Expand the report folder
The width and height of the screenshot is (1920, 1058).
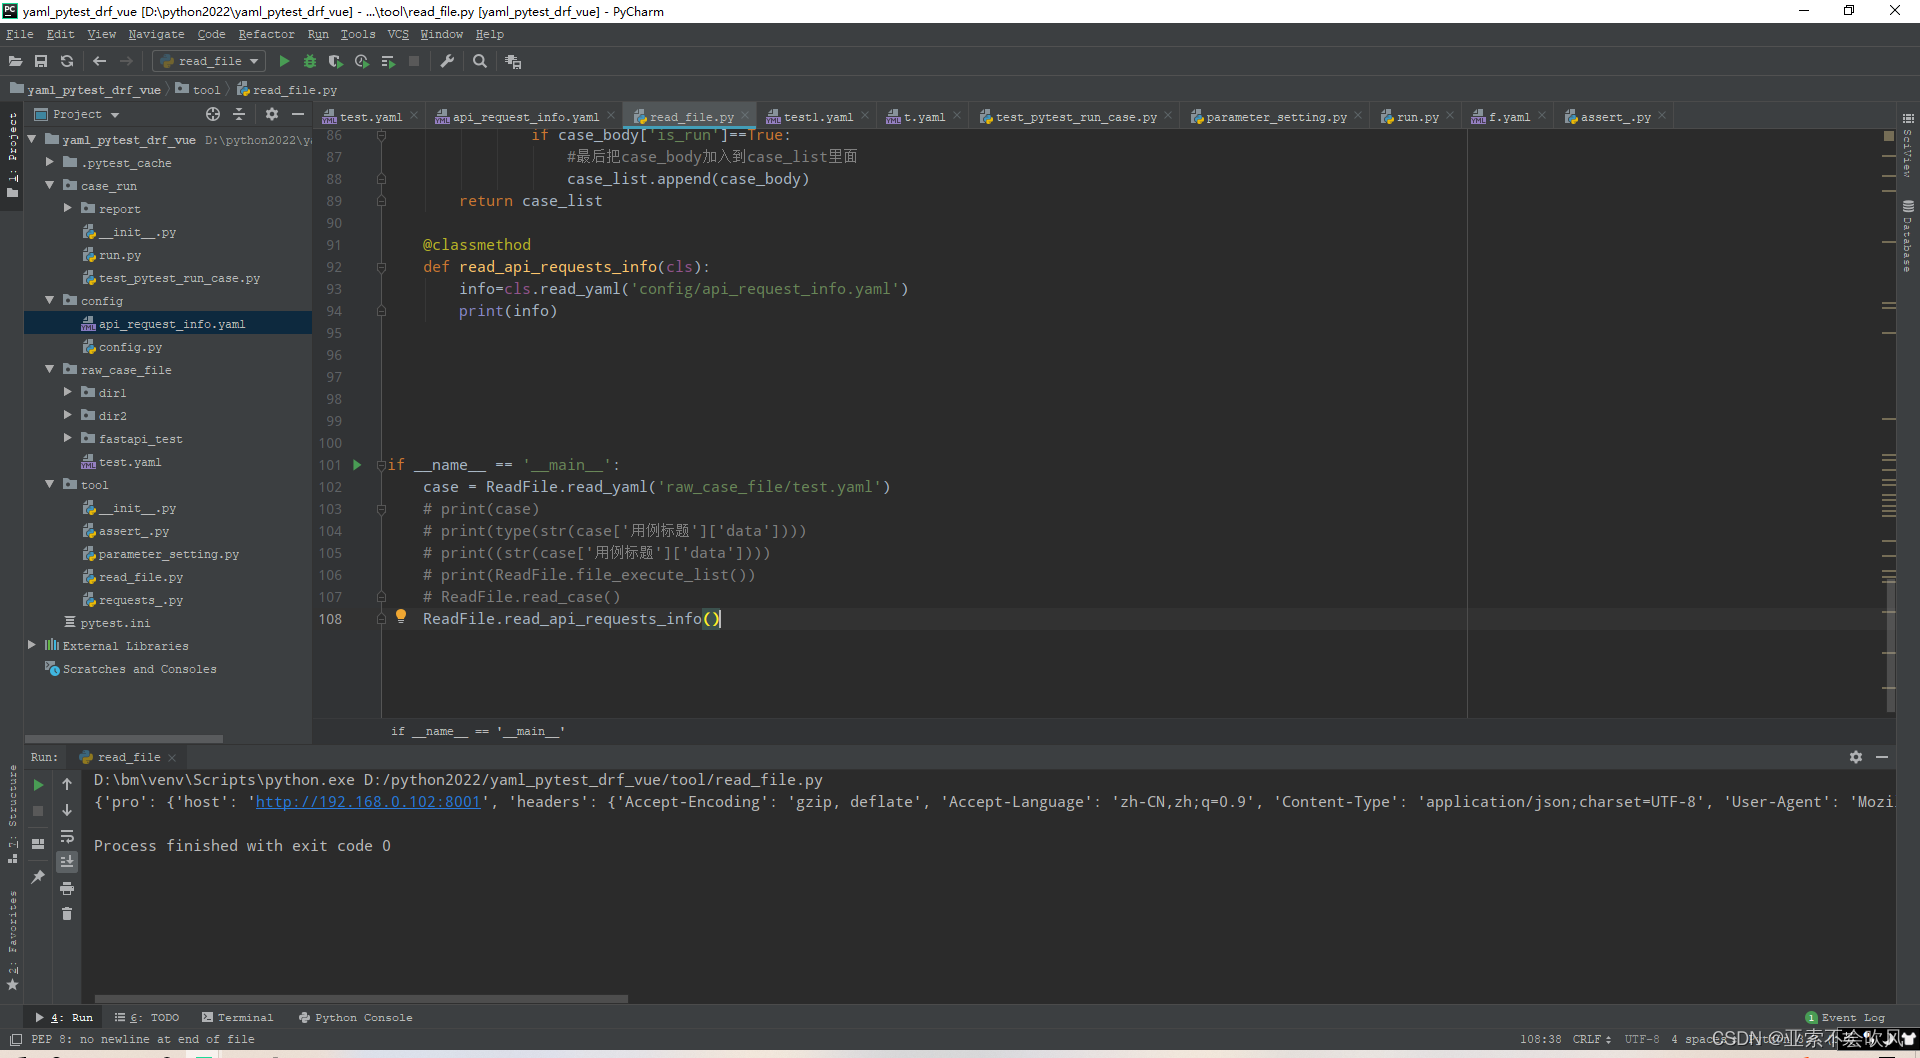coord(67,208)
